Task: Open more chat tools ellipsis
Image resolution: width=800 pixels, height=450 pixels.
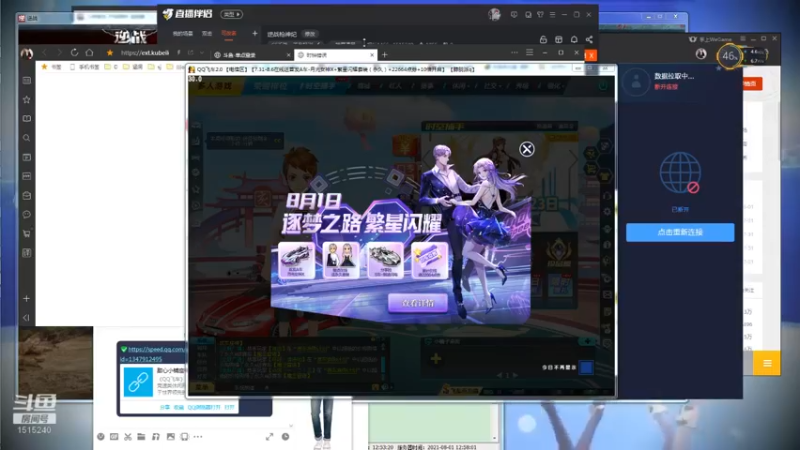Action: pyautogui.click(x=198, y=437)
